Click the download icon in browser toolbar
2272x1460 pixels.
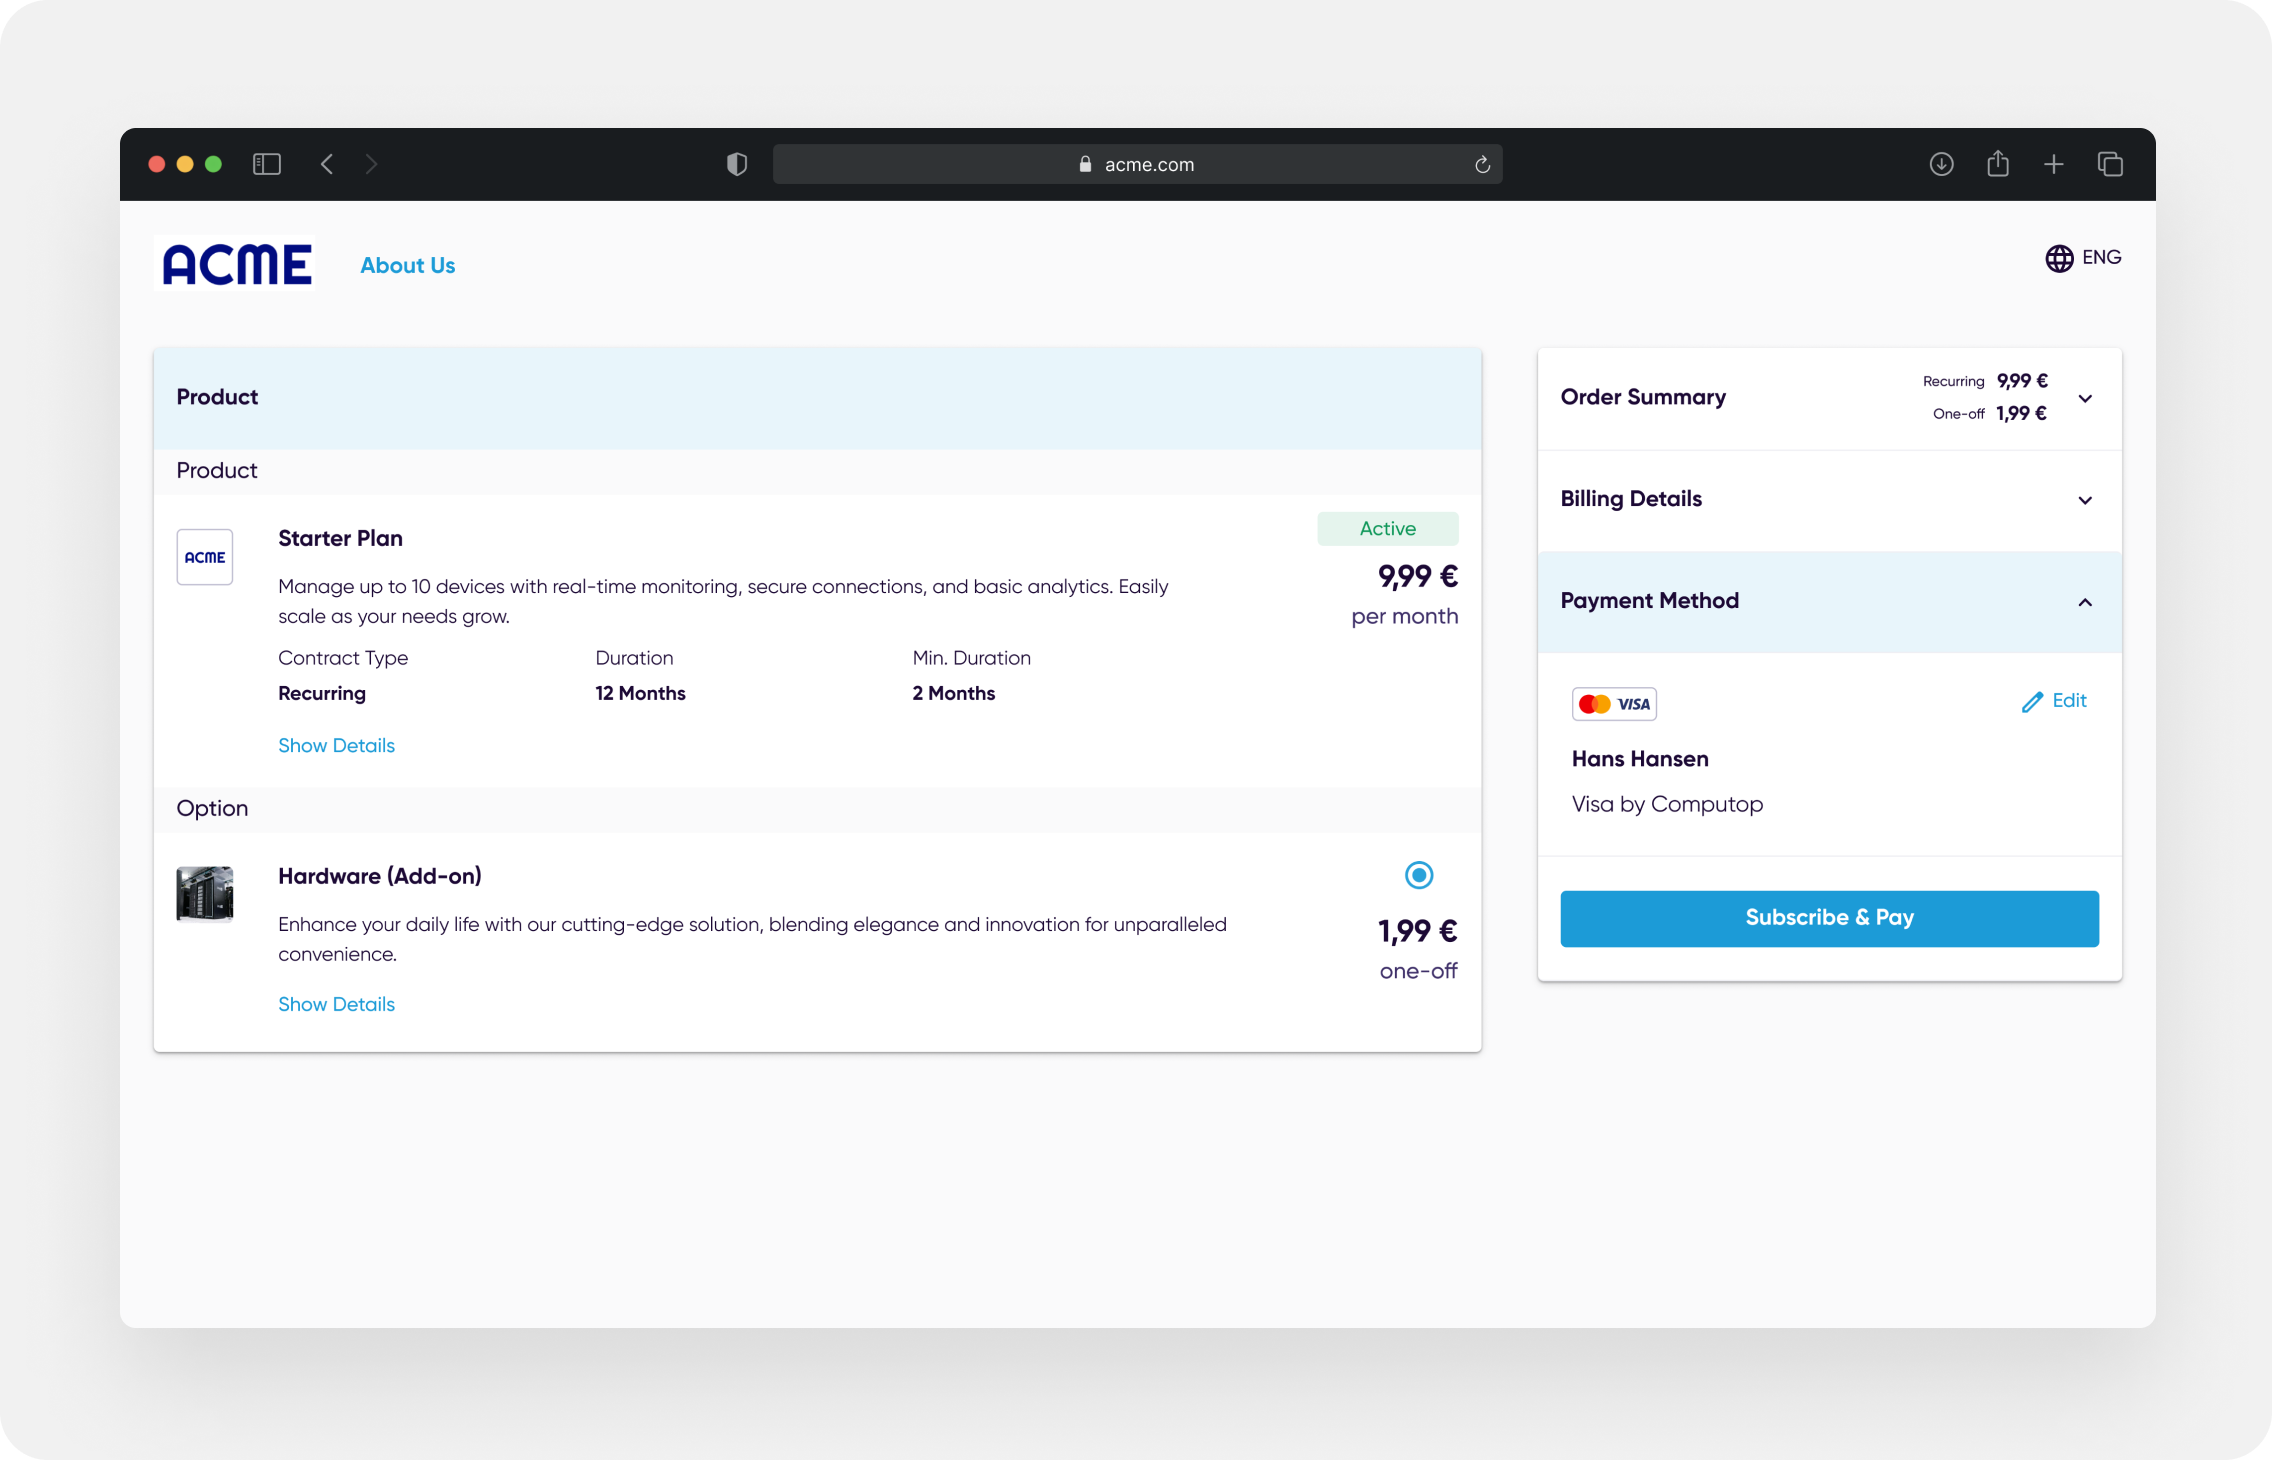click(x=1942, y=162)
